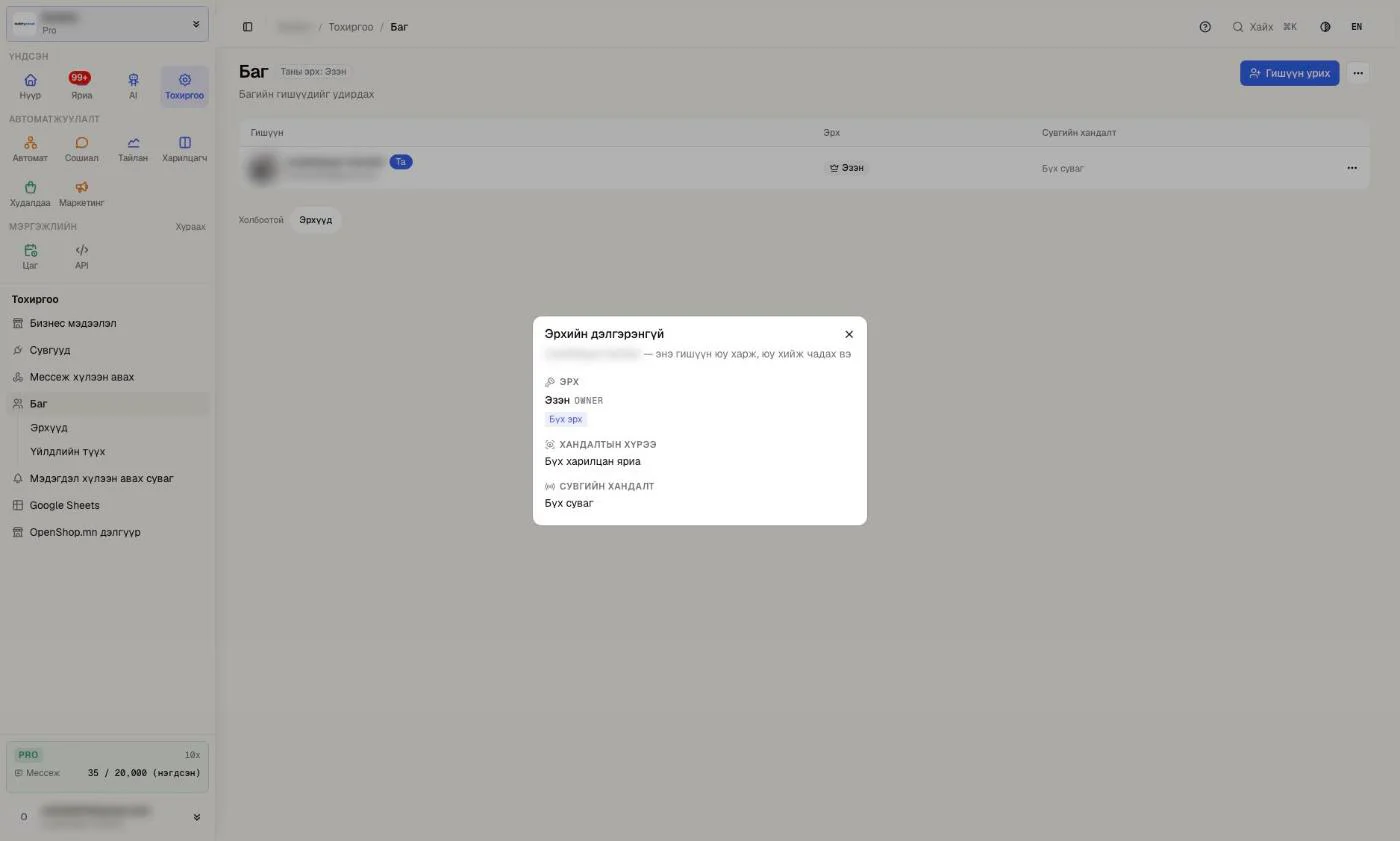Open the Сошиал social icon
The width and height of the screenshot is (1400, 841).
tap(81, 149)
